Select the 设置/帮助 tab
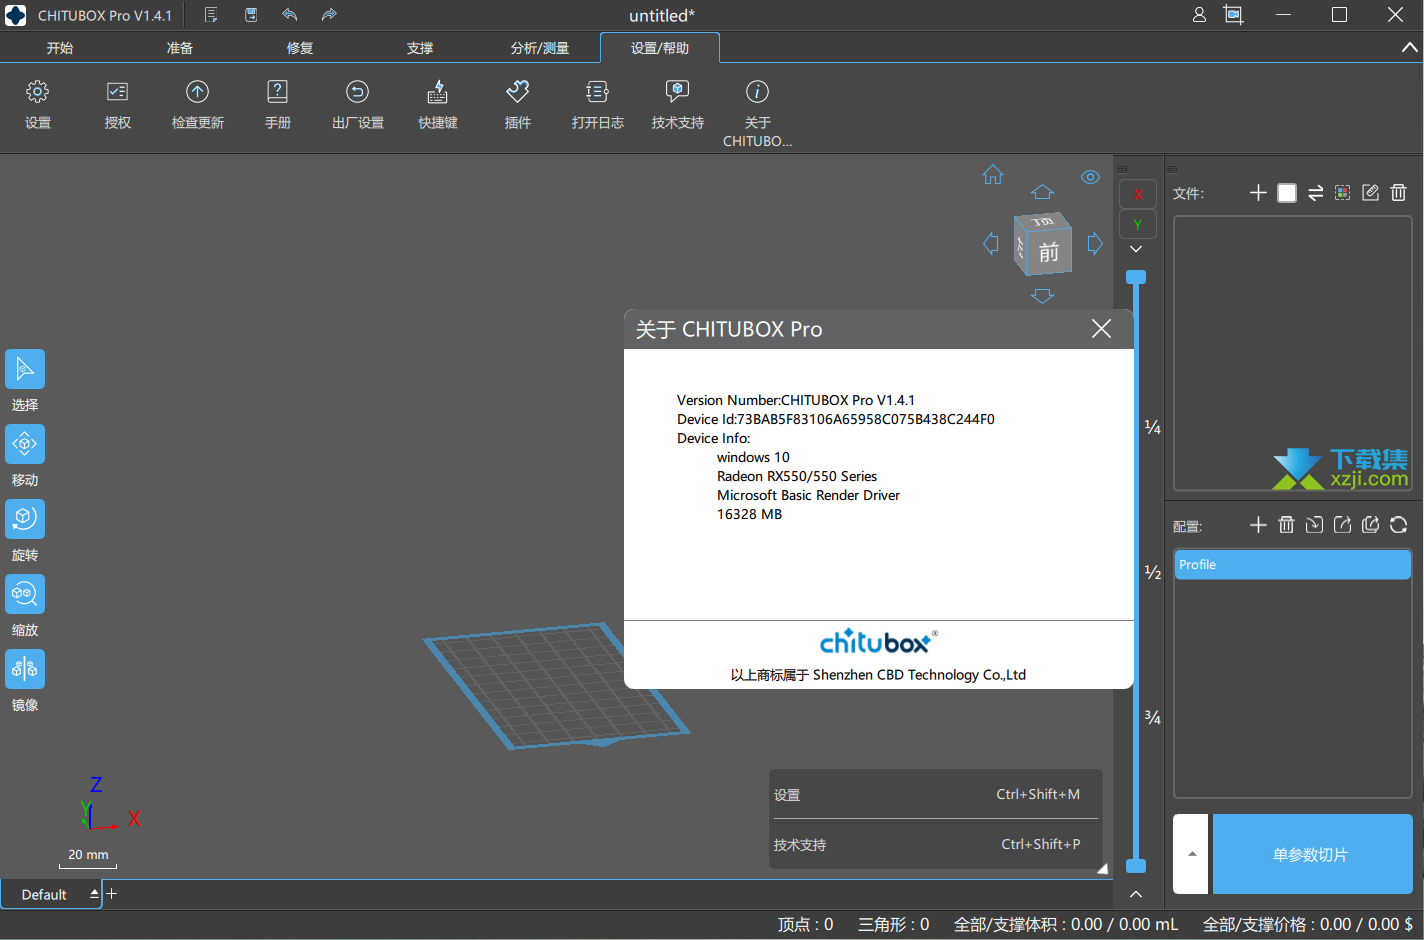Viewport: 1424px width, 940px height. [x=660, y=48]
